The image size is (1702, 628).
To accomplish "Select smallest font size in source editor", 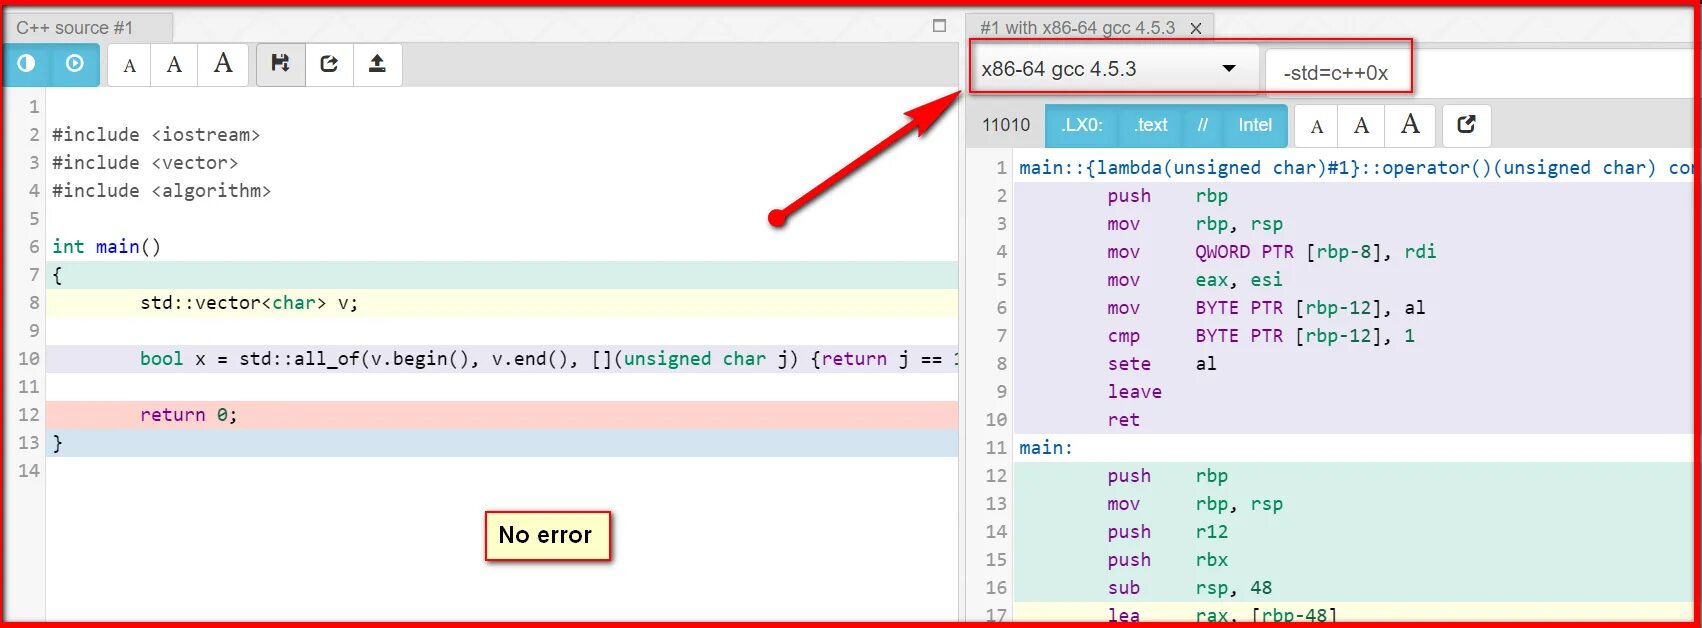I will [x=129, y=65].
